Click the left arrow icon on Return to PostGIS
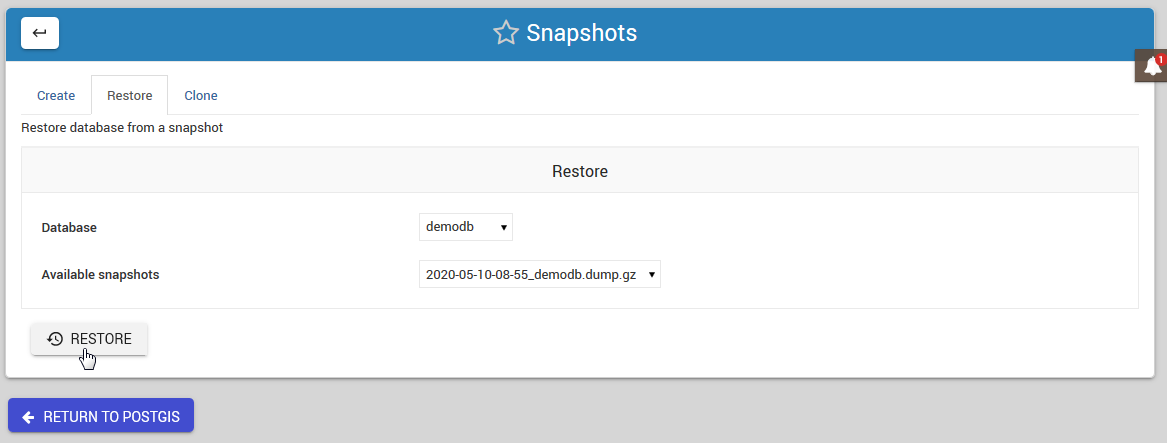Screen dimensions: 1167x443 28,417
